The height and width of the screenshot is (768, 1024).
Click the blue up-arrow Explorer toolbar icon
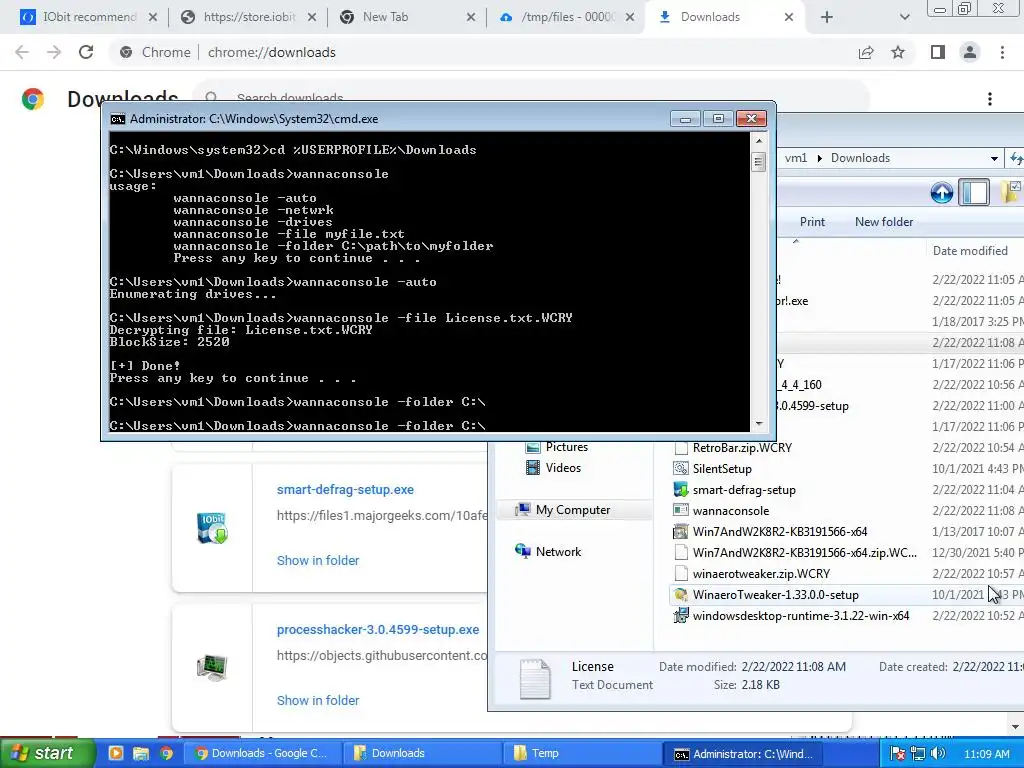(x=942, y=193)
